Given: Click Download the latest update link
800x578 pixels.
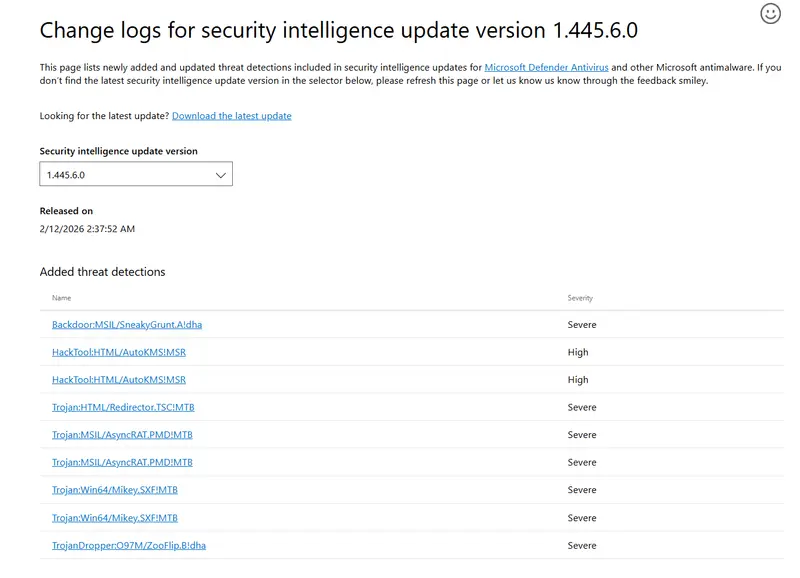Looking at the screenshot, I should coord(231,116).
